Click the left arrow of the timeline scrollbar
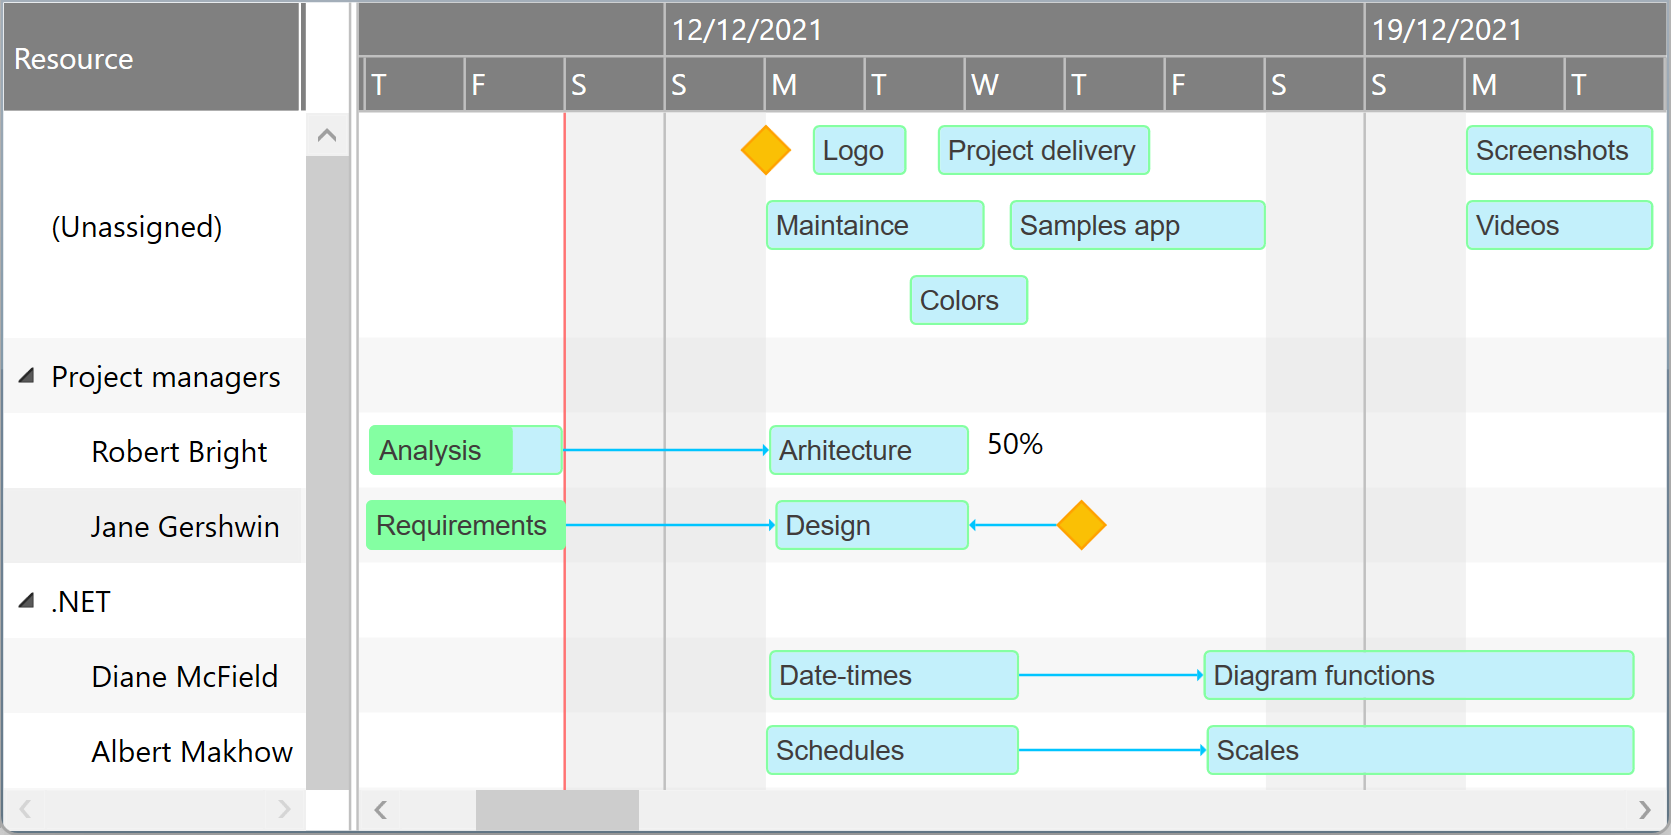 pyautogui.click(x=380, y=810)
